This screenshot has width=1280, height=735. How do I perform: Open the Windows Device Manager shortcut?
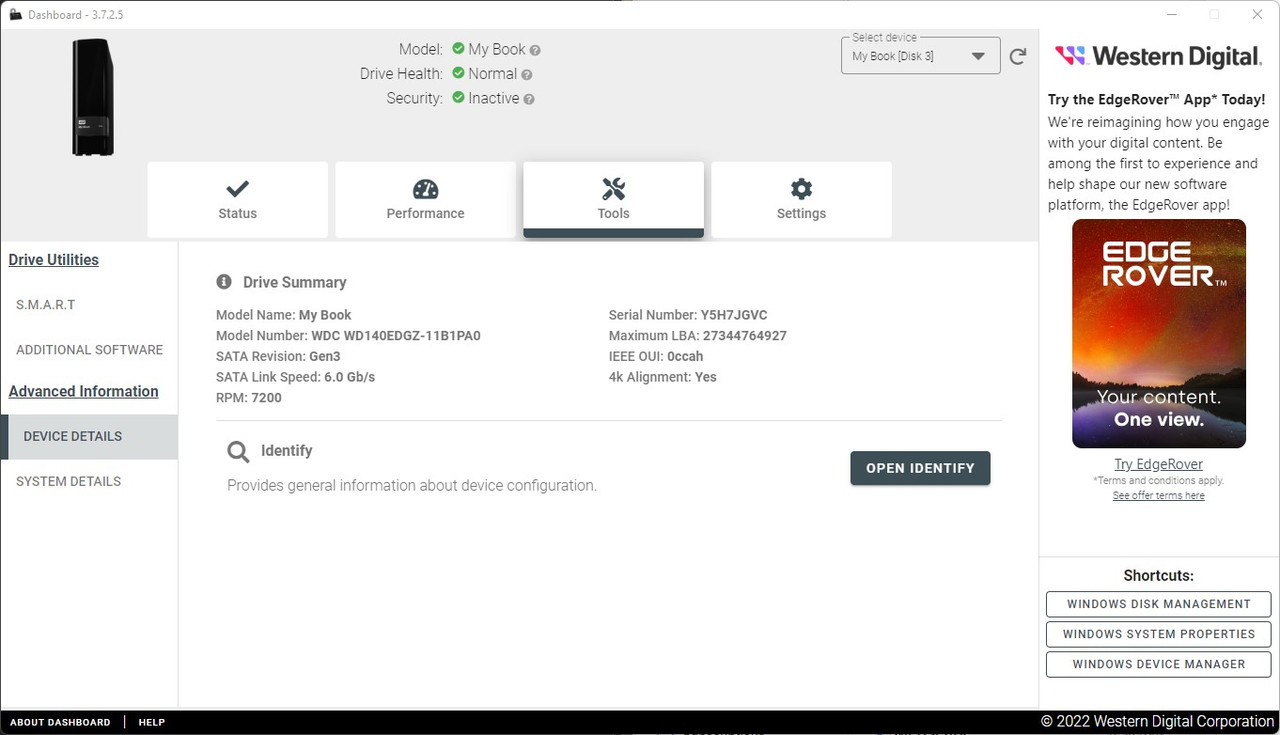(x=1159, y=664)
